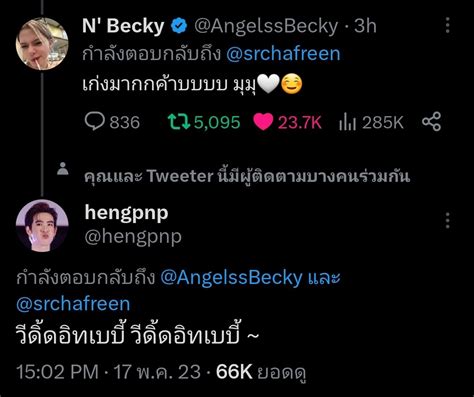Open the three-dot menu on hengpnp's tweet

point(448,220)
